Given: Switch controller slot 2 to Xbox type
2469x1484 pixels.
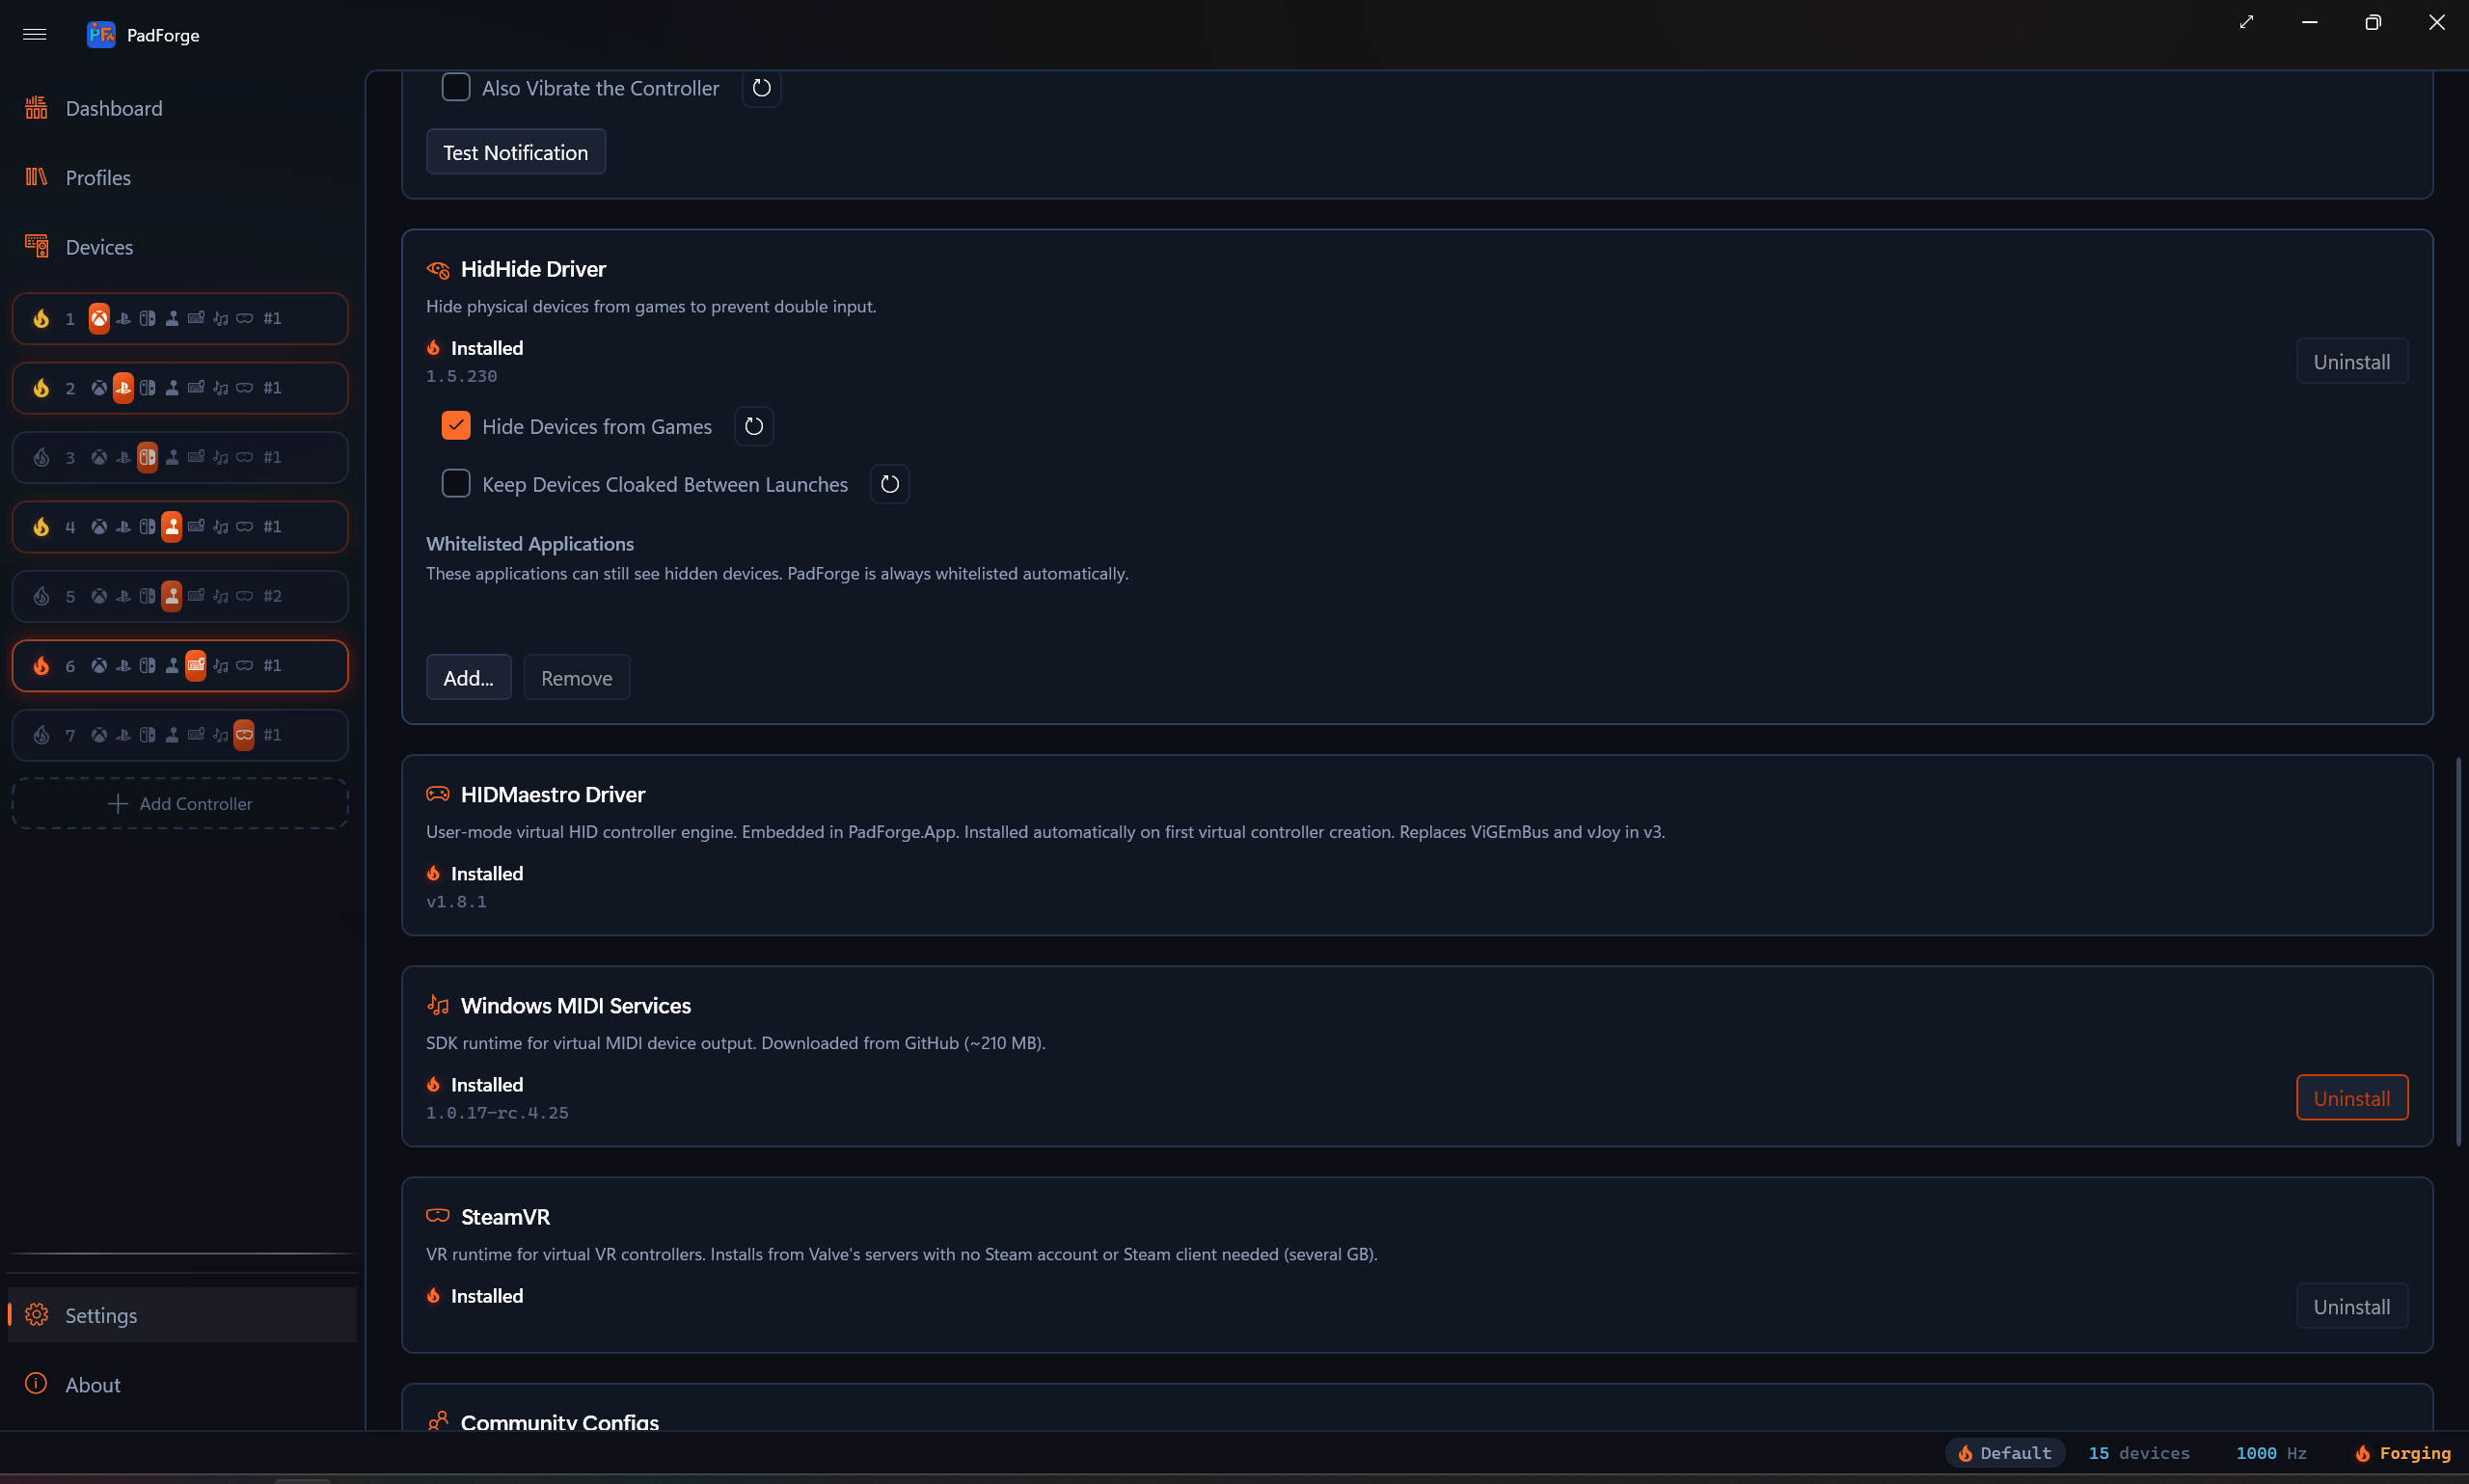Looking at the screenshot, I should tap(99, 388).
